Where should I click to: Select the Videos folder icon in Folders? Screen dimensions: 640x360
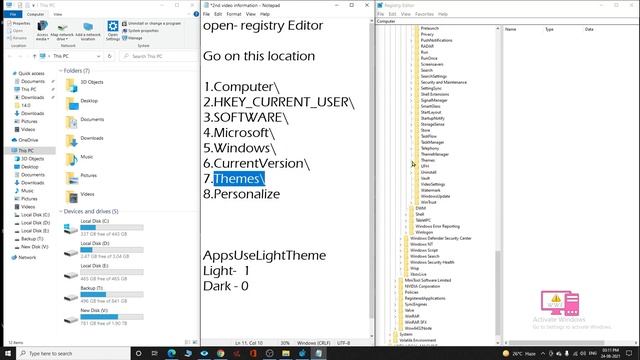coord(71,197)
